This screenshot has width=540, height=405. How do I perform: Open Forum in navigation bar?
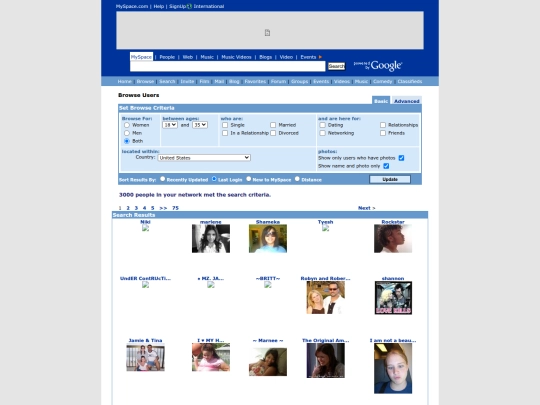(x=278, y=82)
